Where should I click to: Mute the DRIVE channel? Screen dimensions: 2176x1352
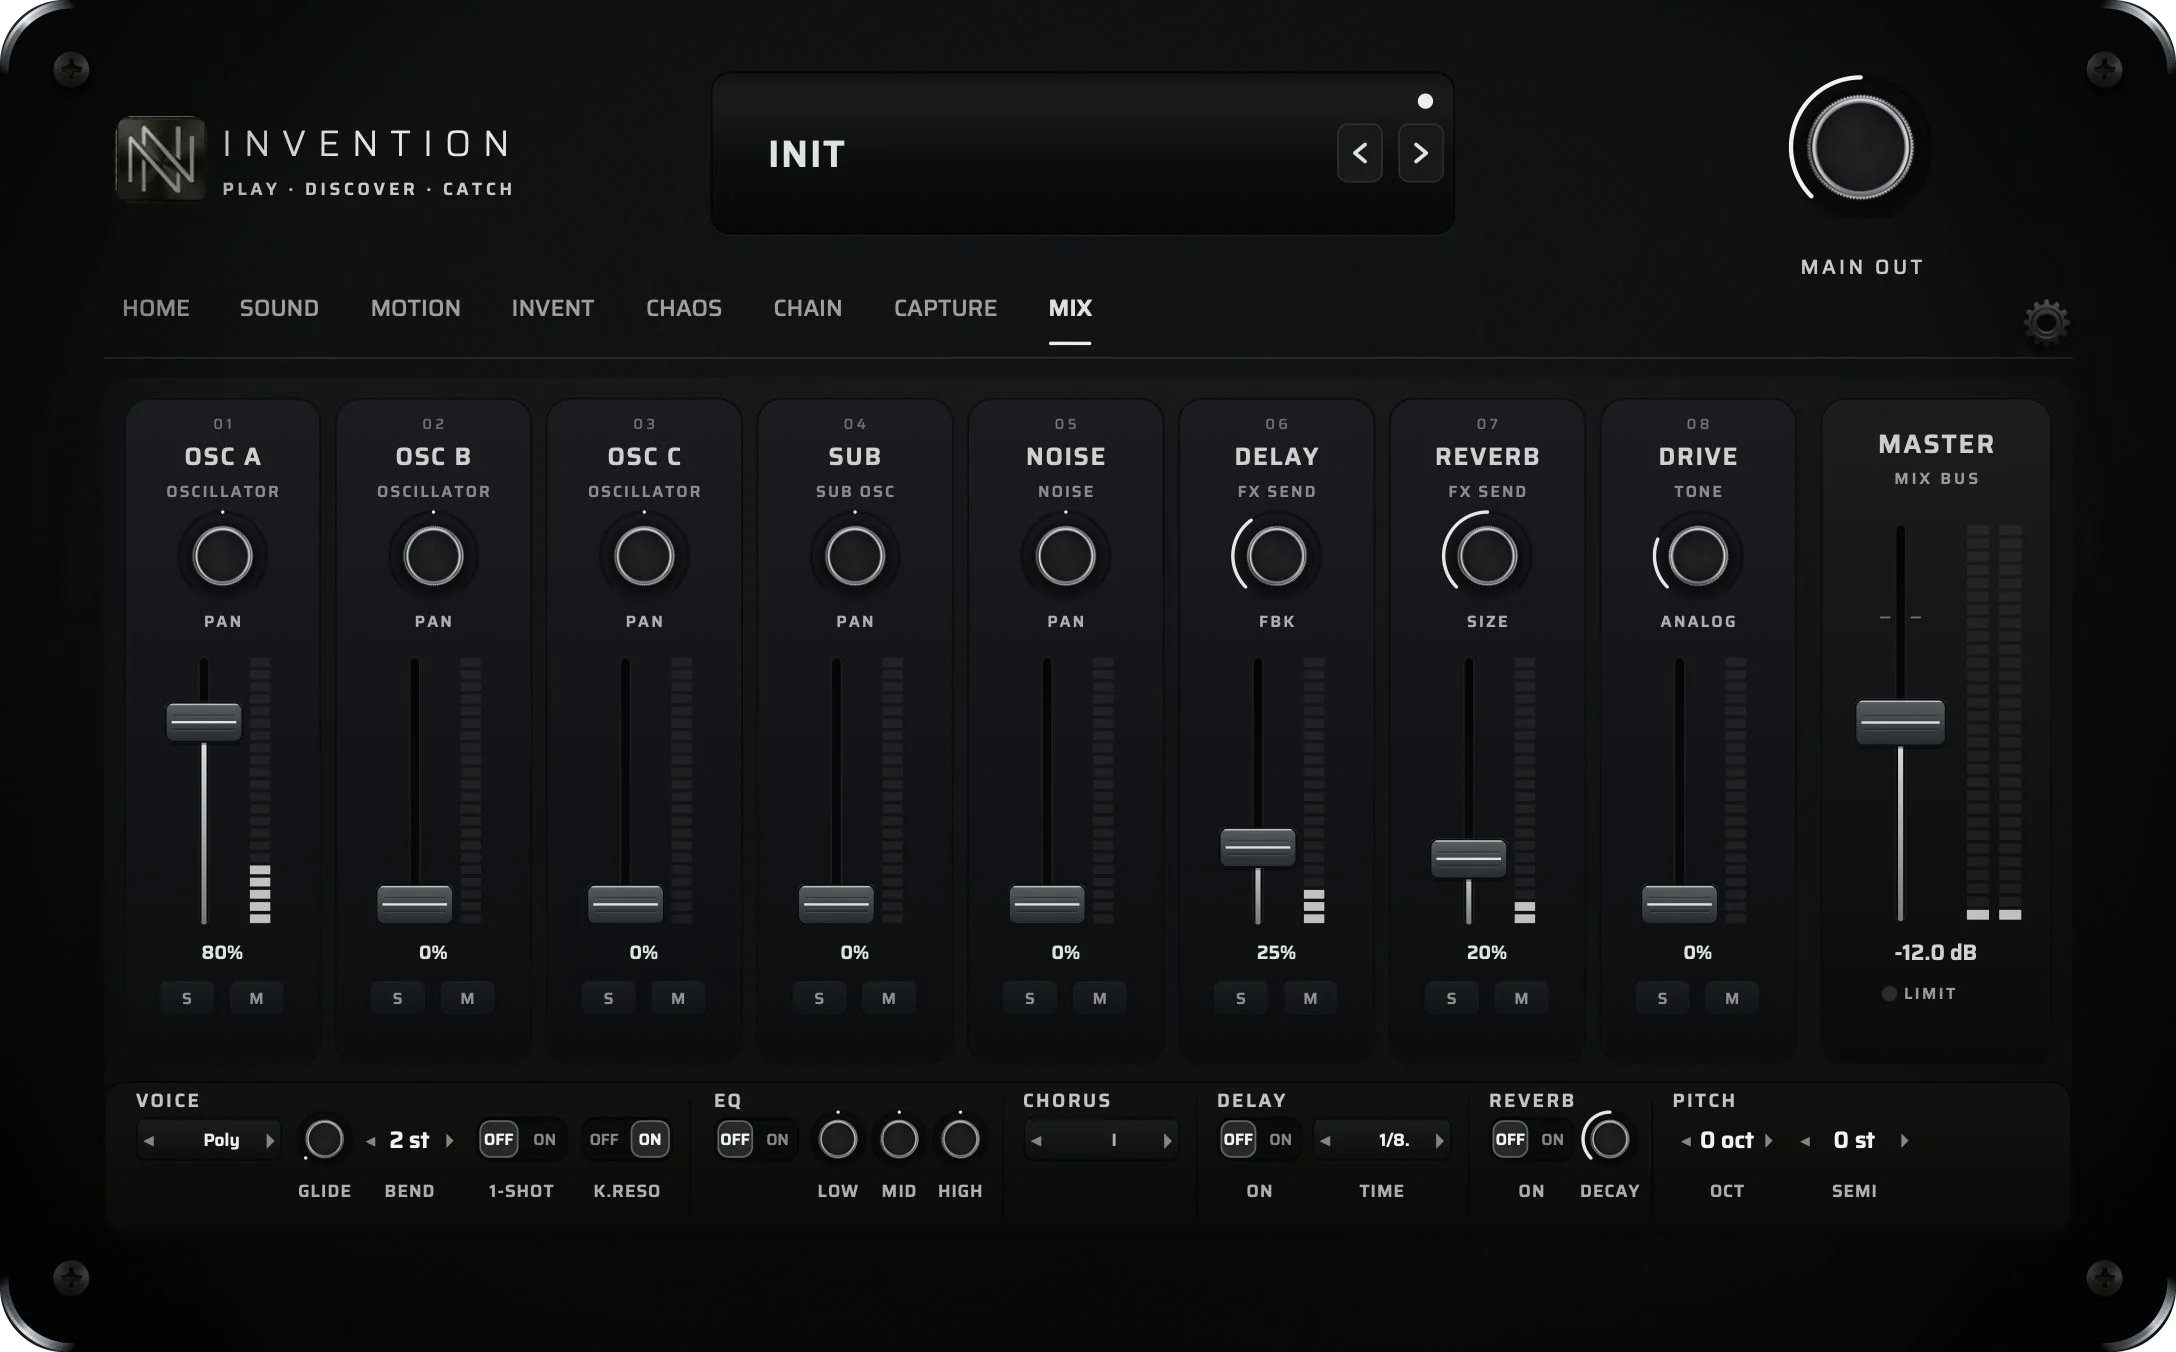point(1732,998)
